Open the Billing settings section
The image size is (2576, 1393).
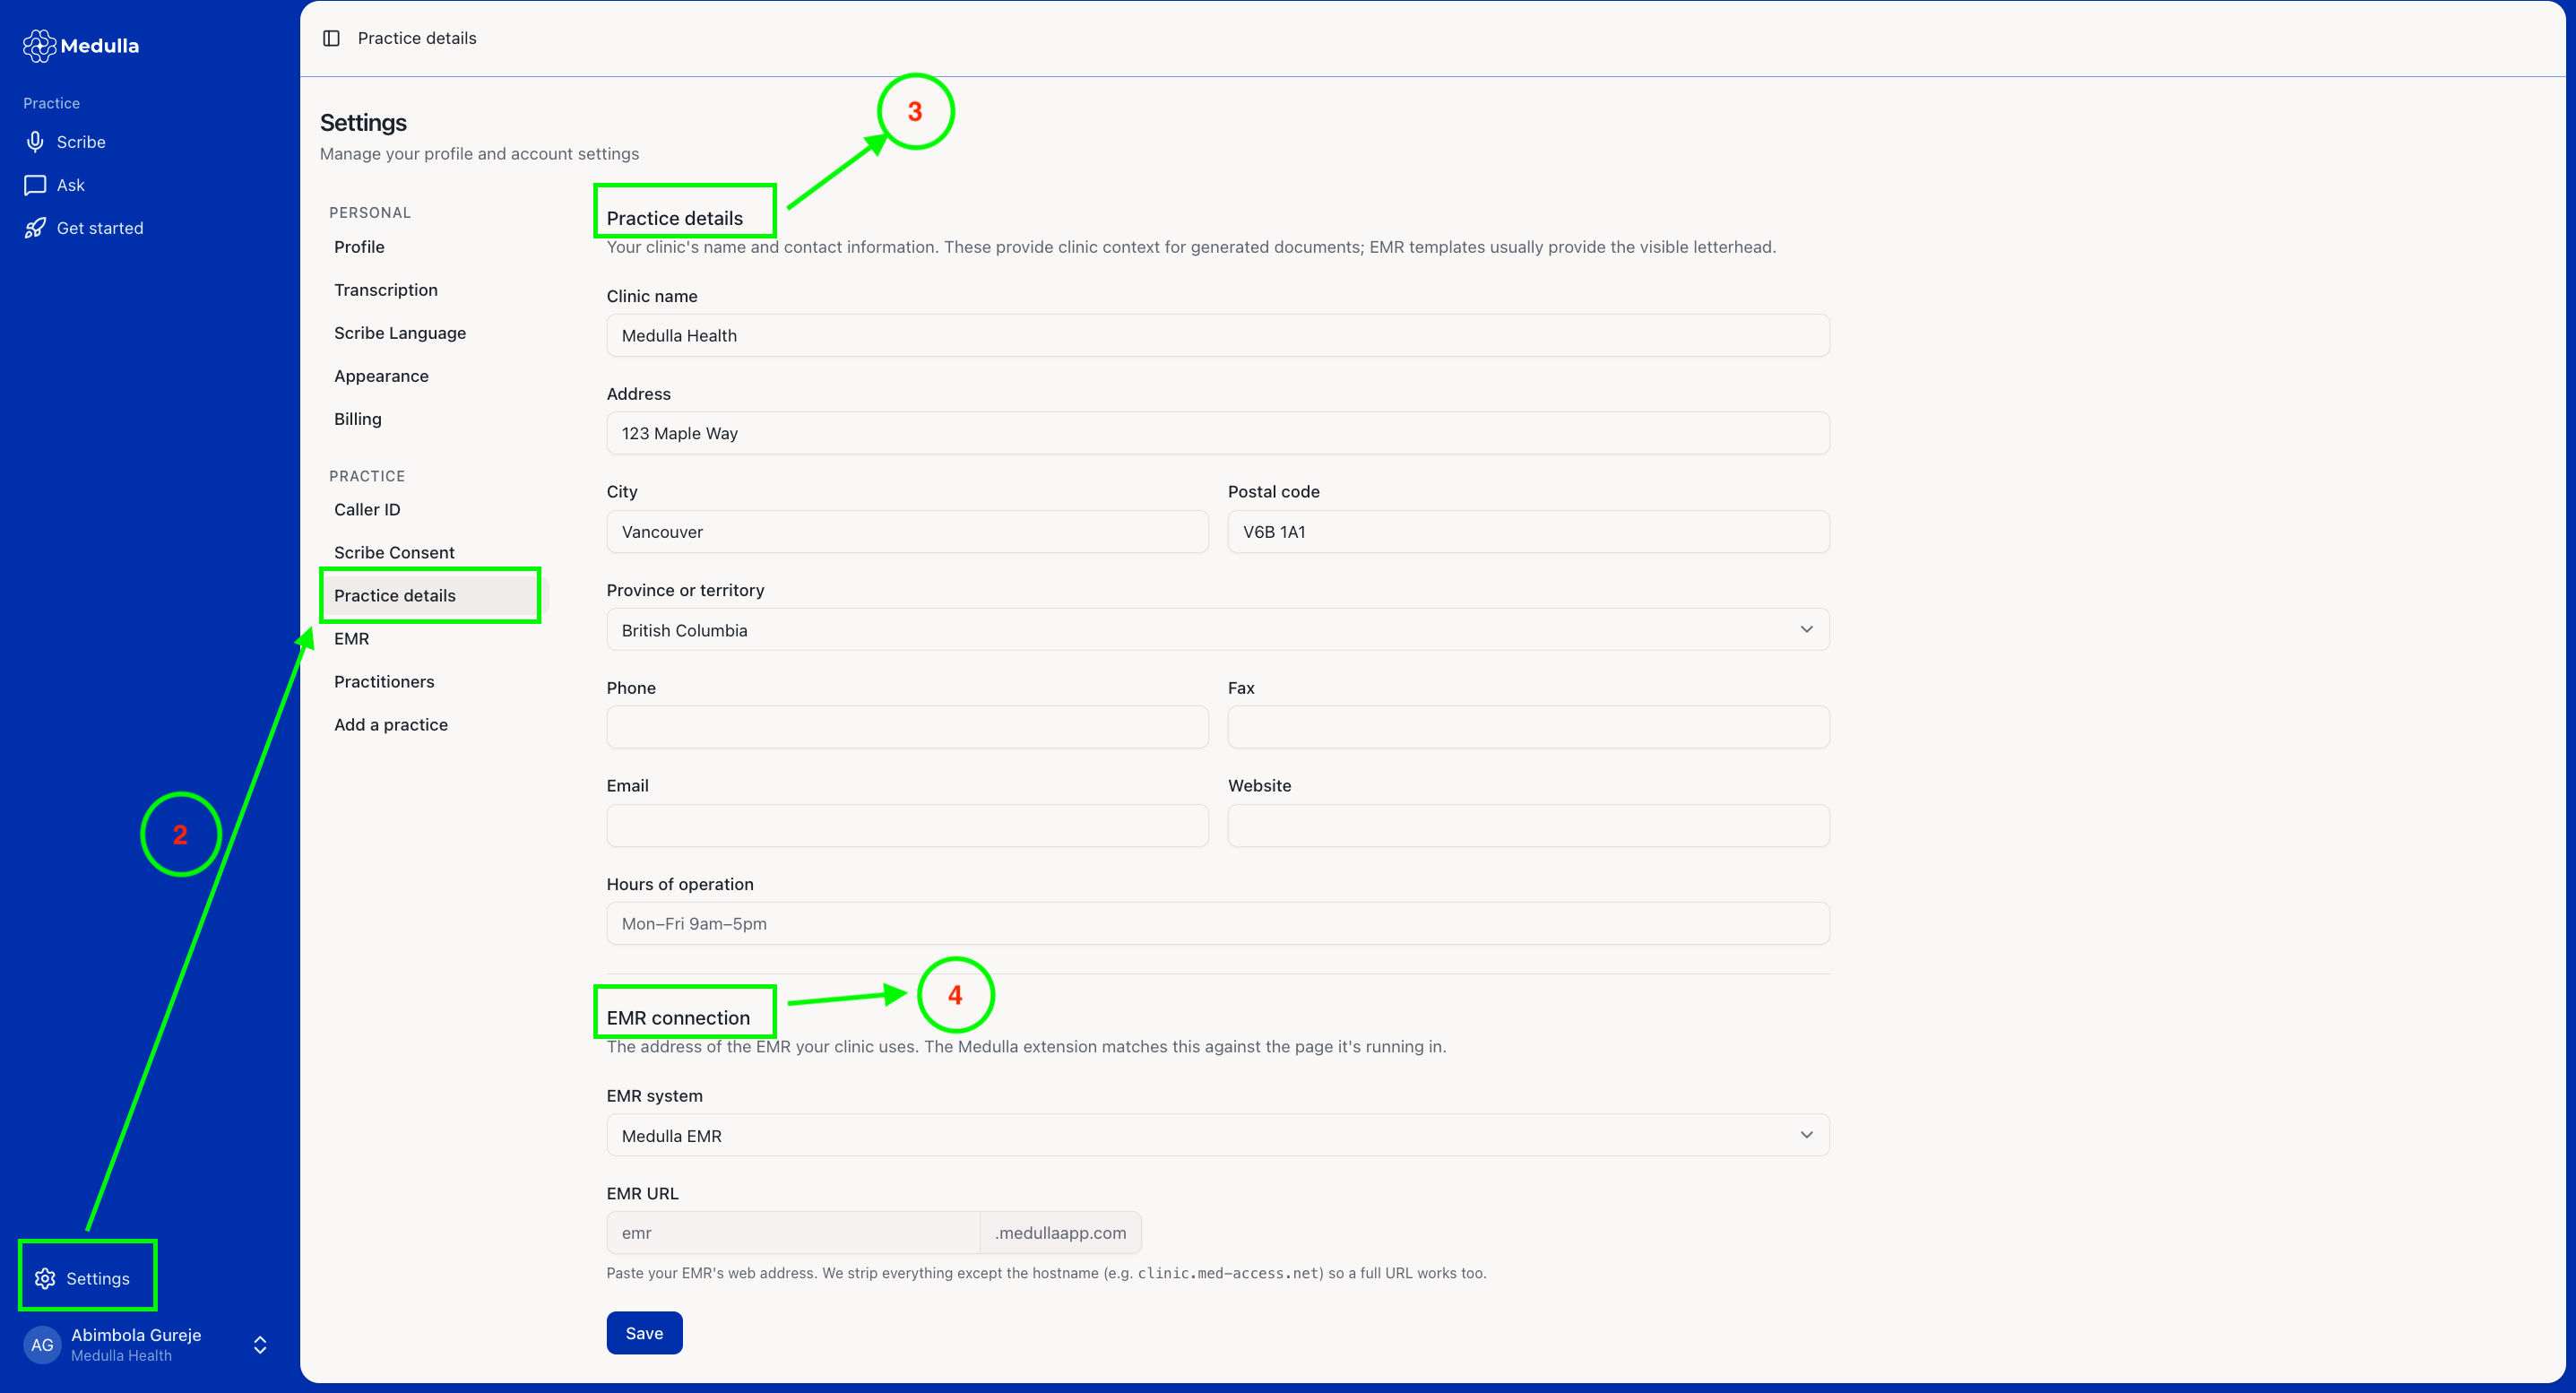358,419
